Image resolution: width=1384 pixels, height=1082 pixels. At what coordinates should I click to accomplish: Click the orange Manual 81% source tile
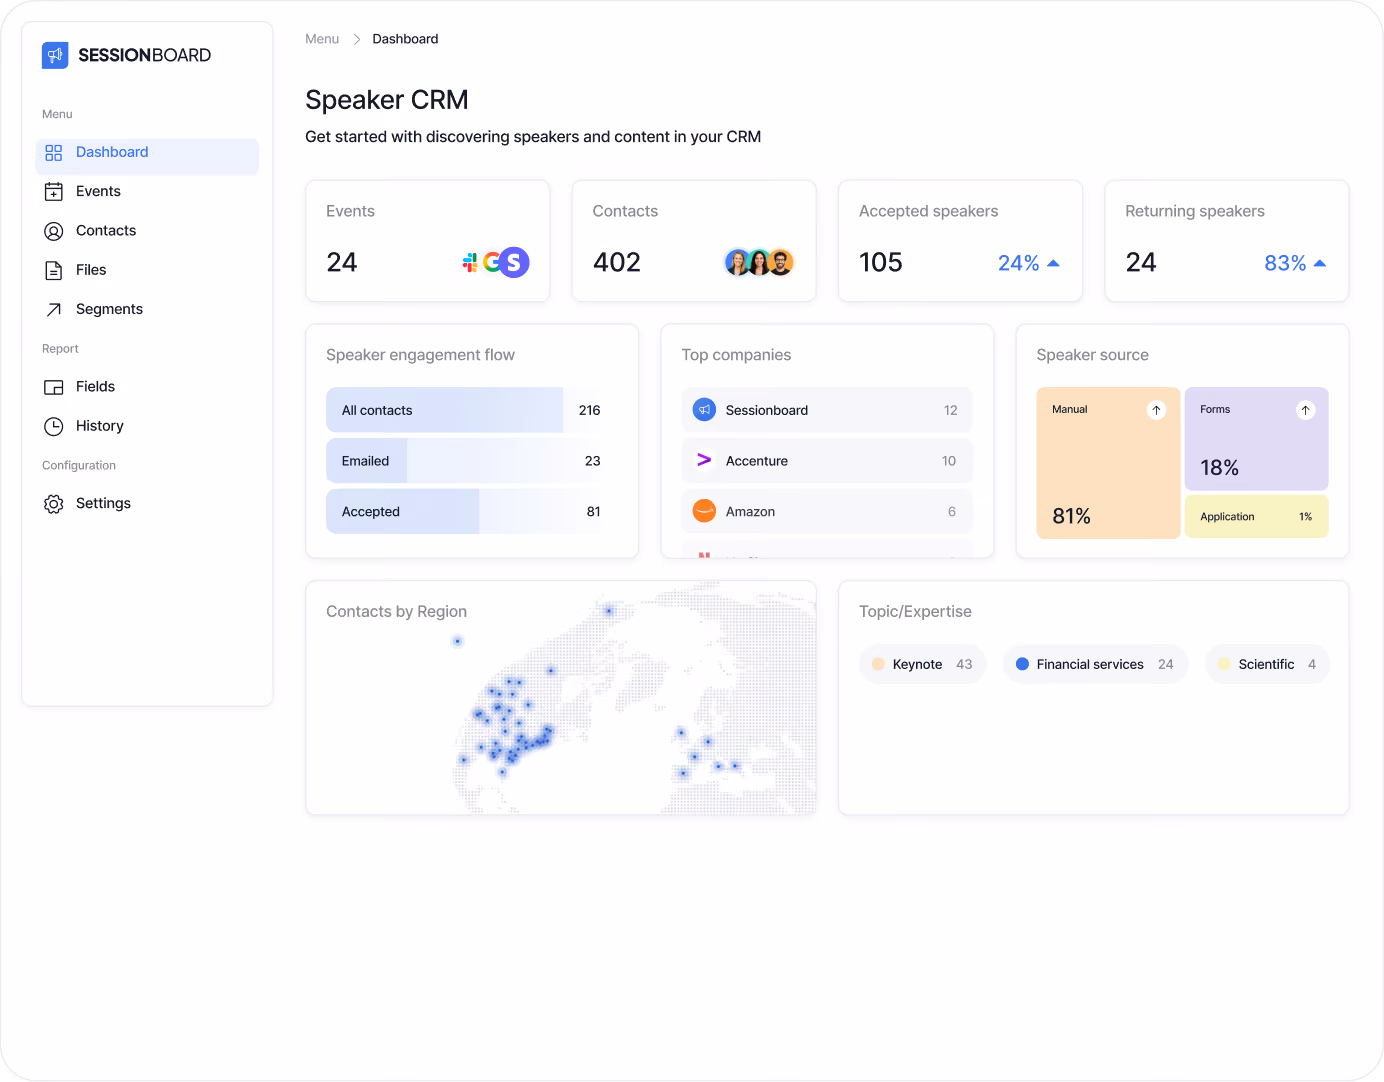(x=1108, y=463)
